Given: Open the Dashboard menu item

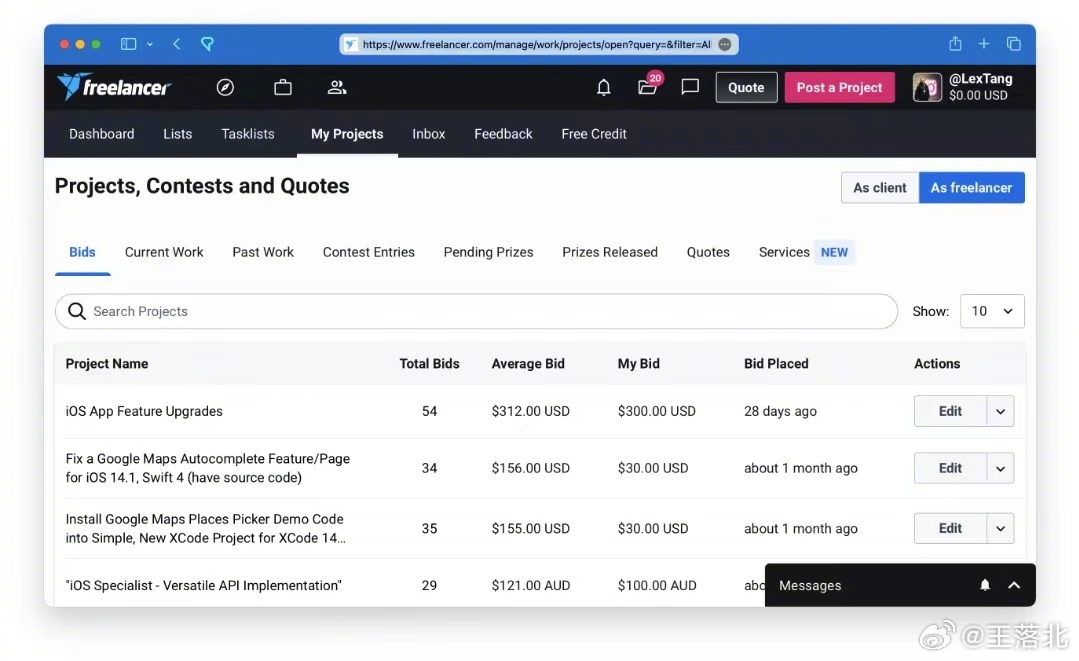Looking at the screenshot, I should [x=102, y=134].
